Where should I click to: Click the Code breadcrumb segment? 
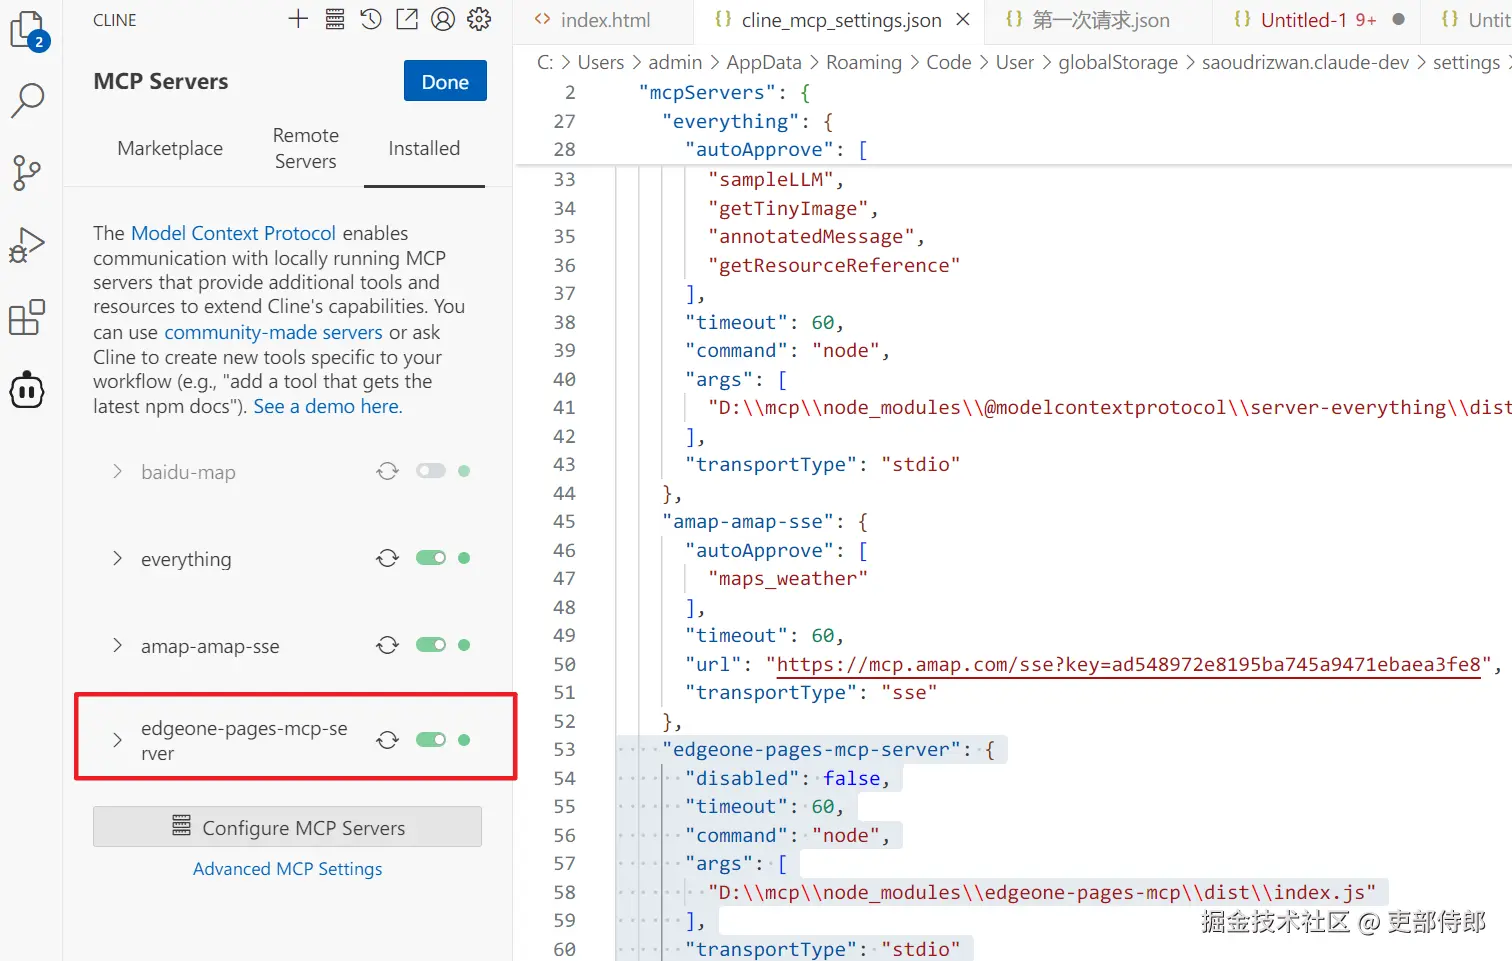click(949, 62)
